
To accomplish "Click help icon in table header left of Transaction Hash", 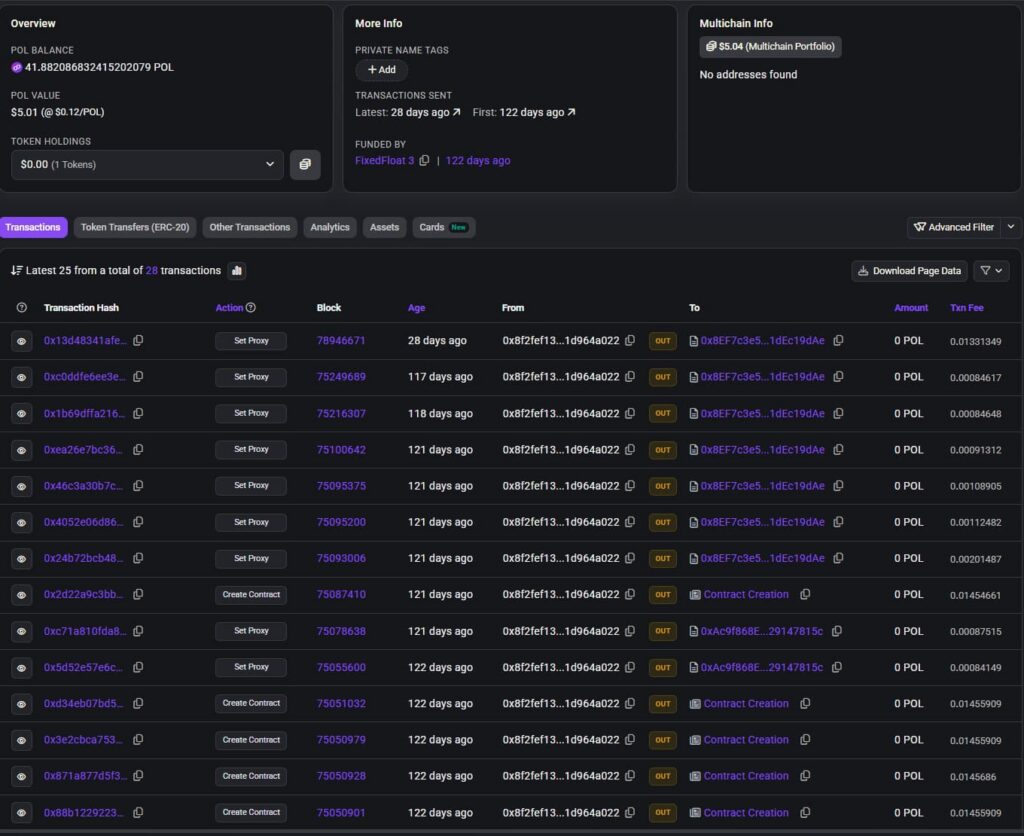I will 22,308.
